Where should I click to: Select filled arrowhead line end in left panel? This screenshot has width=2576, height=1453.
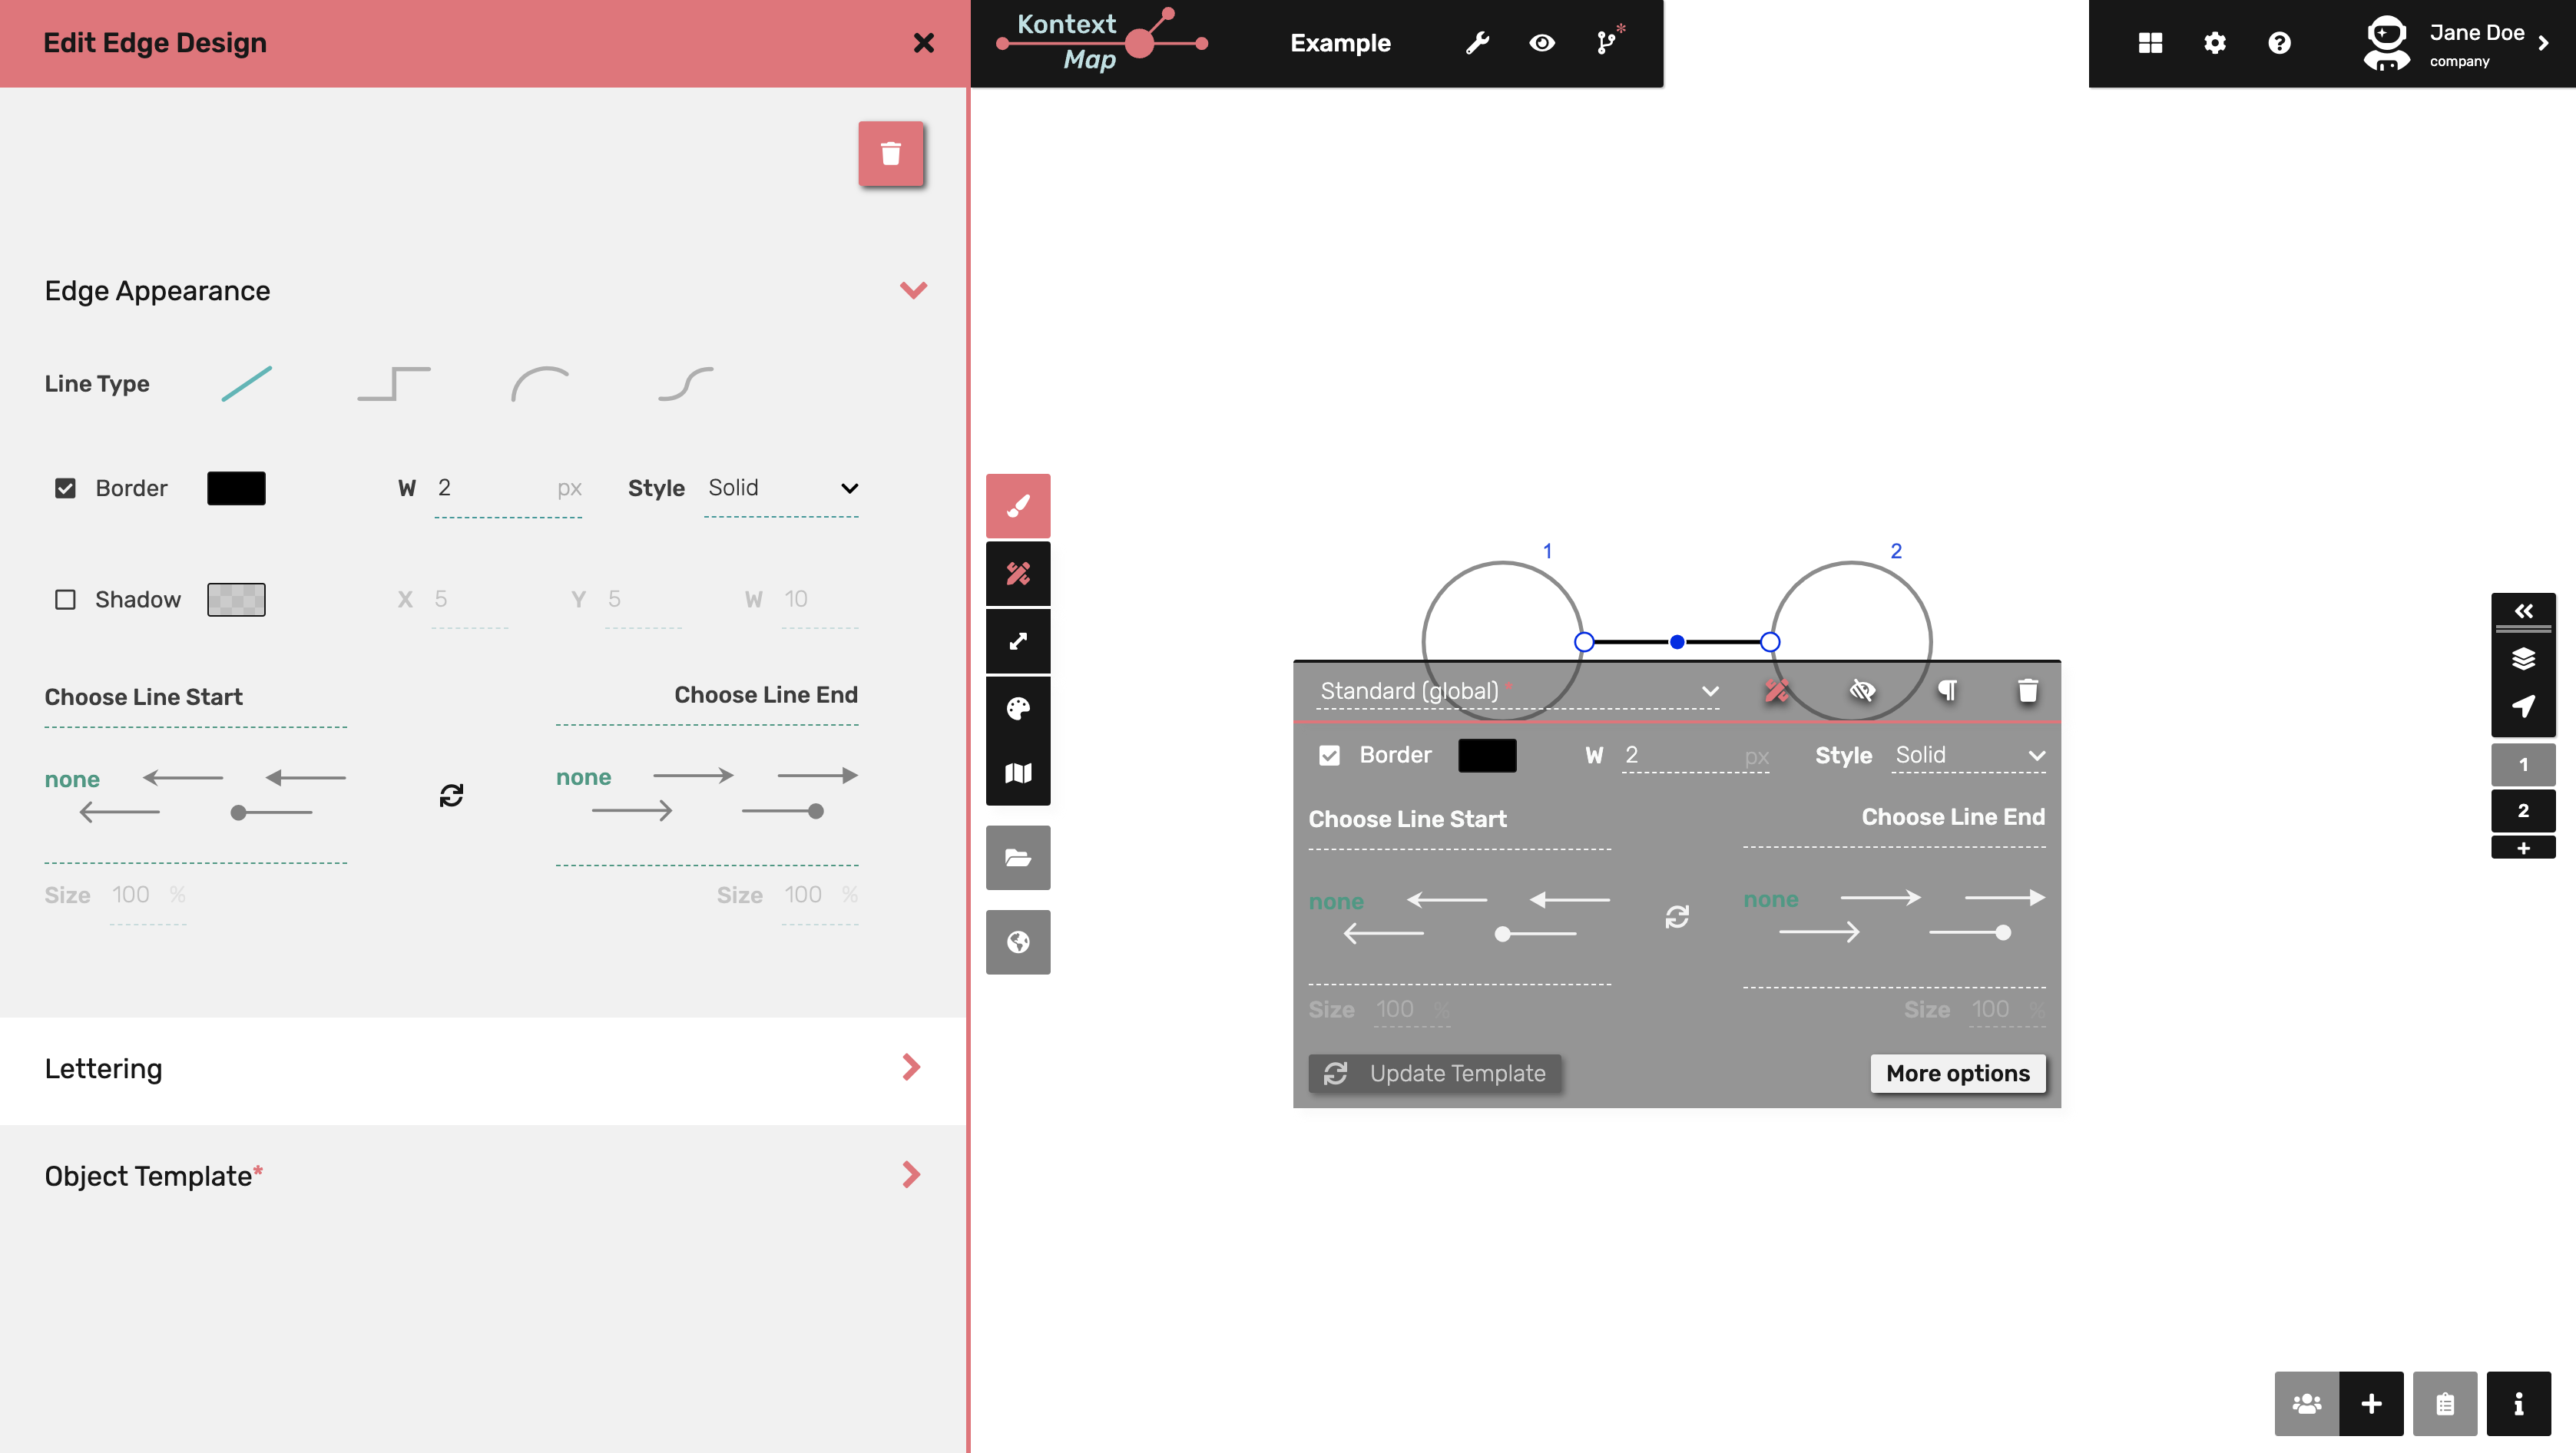(817, 775)
